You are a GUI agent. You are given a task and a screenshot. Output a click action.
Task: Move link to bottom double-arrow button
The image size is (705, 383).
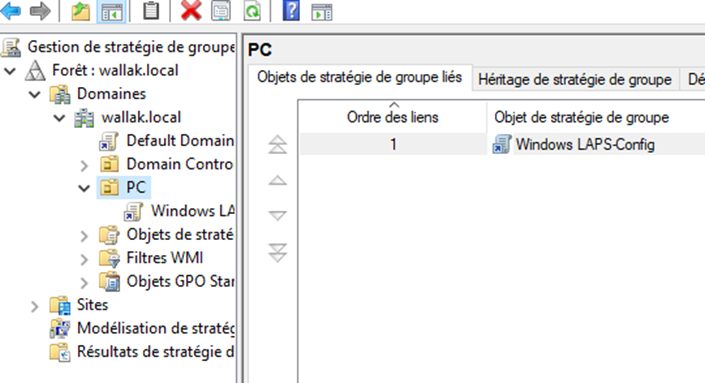coord(277,253)
